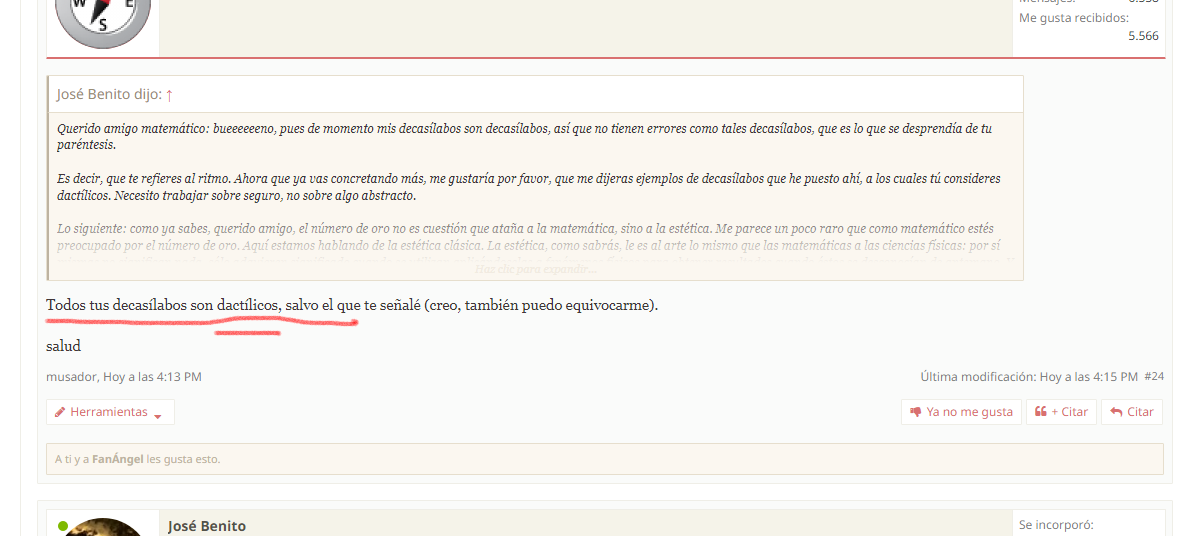The width and height of the screenshot is (1188, 536).
Task: Click the Me gusta recibidos label
Action: click(x=1073, y=18)
